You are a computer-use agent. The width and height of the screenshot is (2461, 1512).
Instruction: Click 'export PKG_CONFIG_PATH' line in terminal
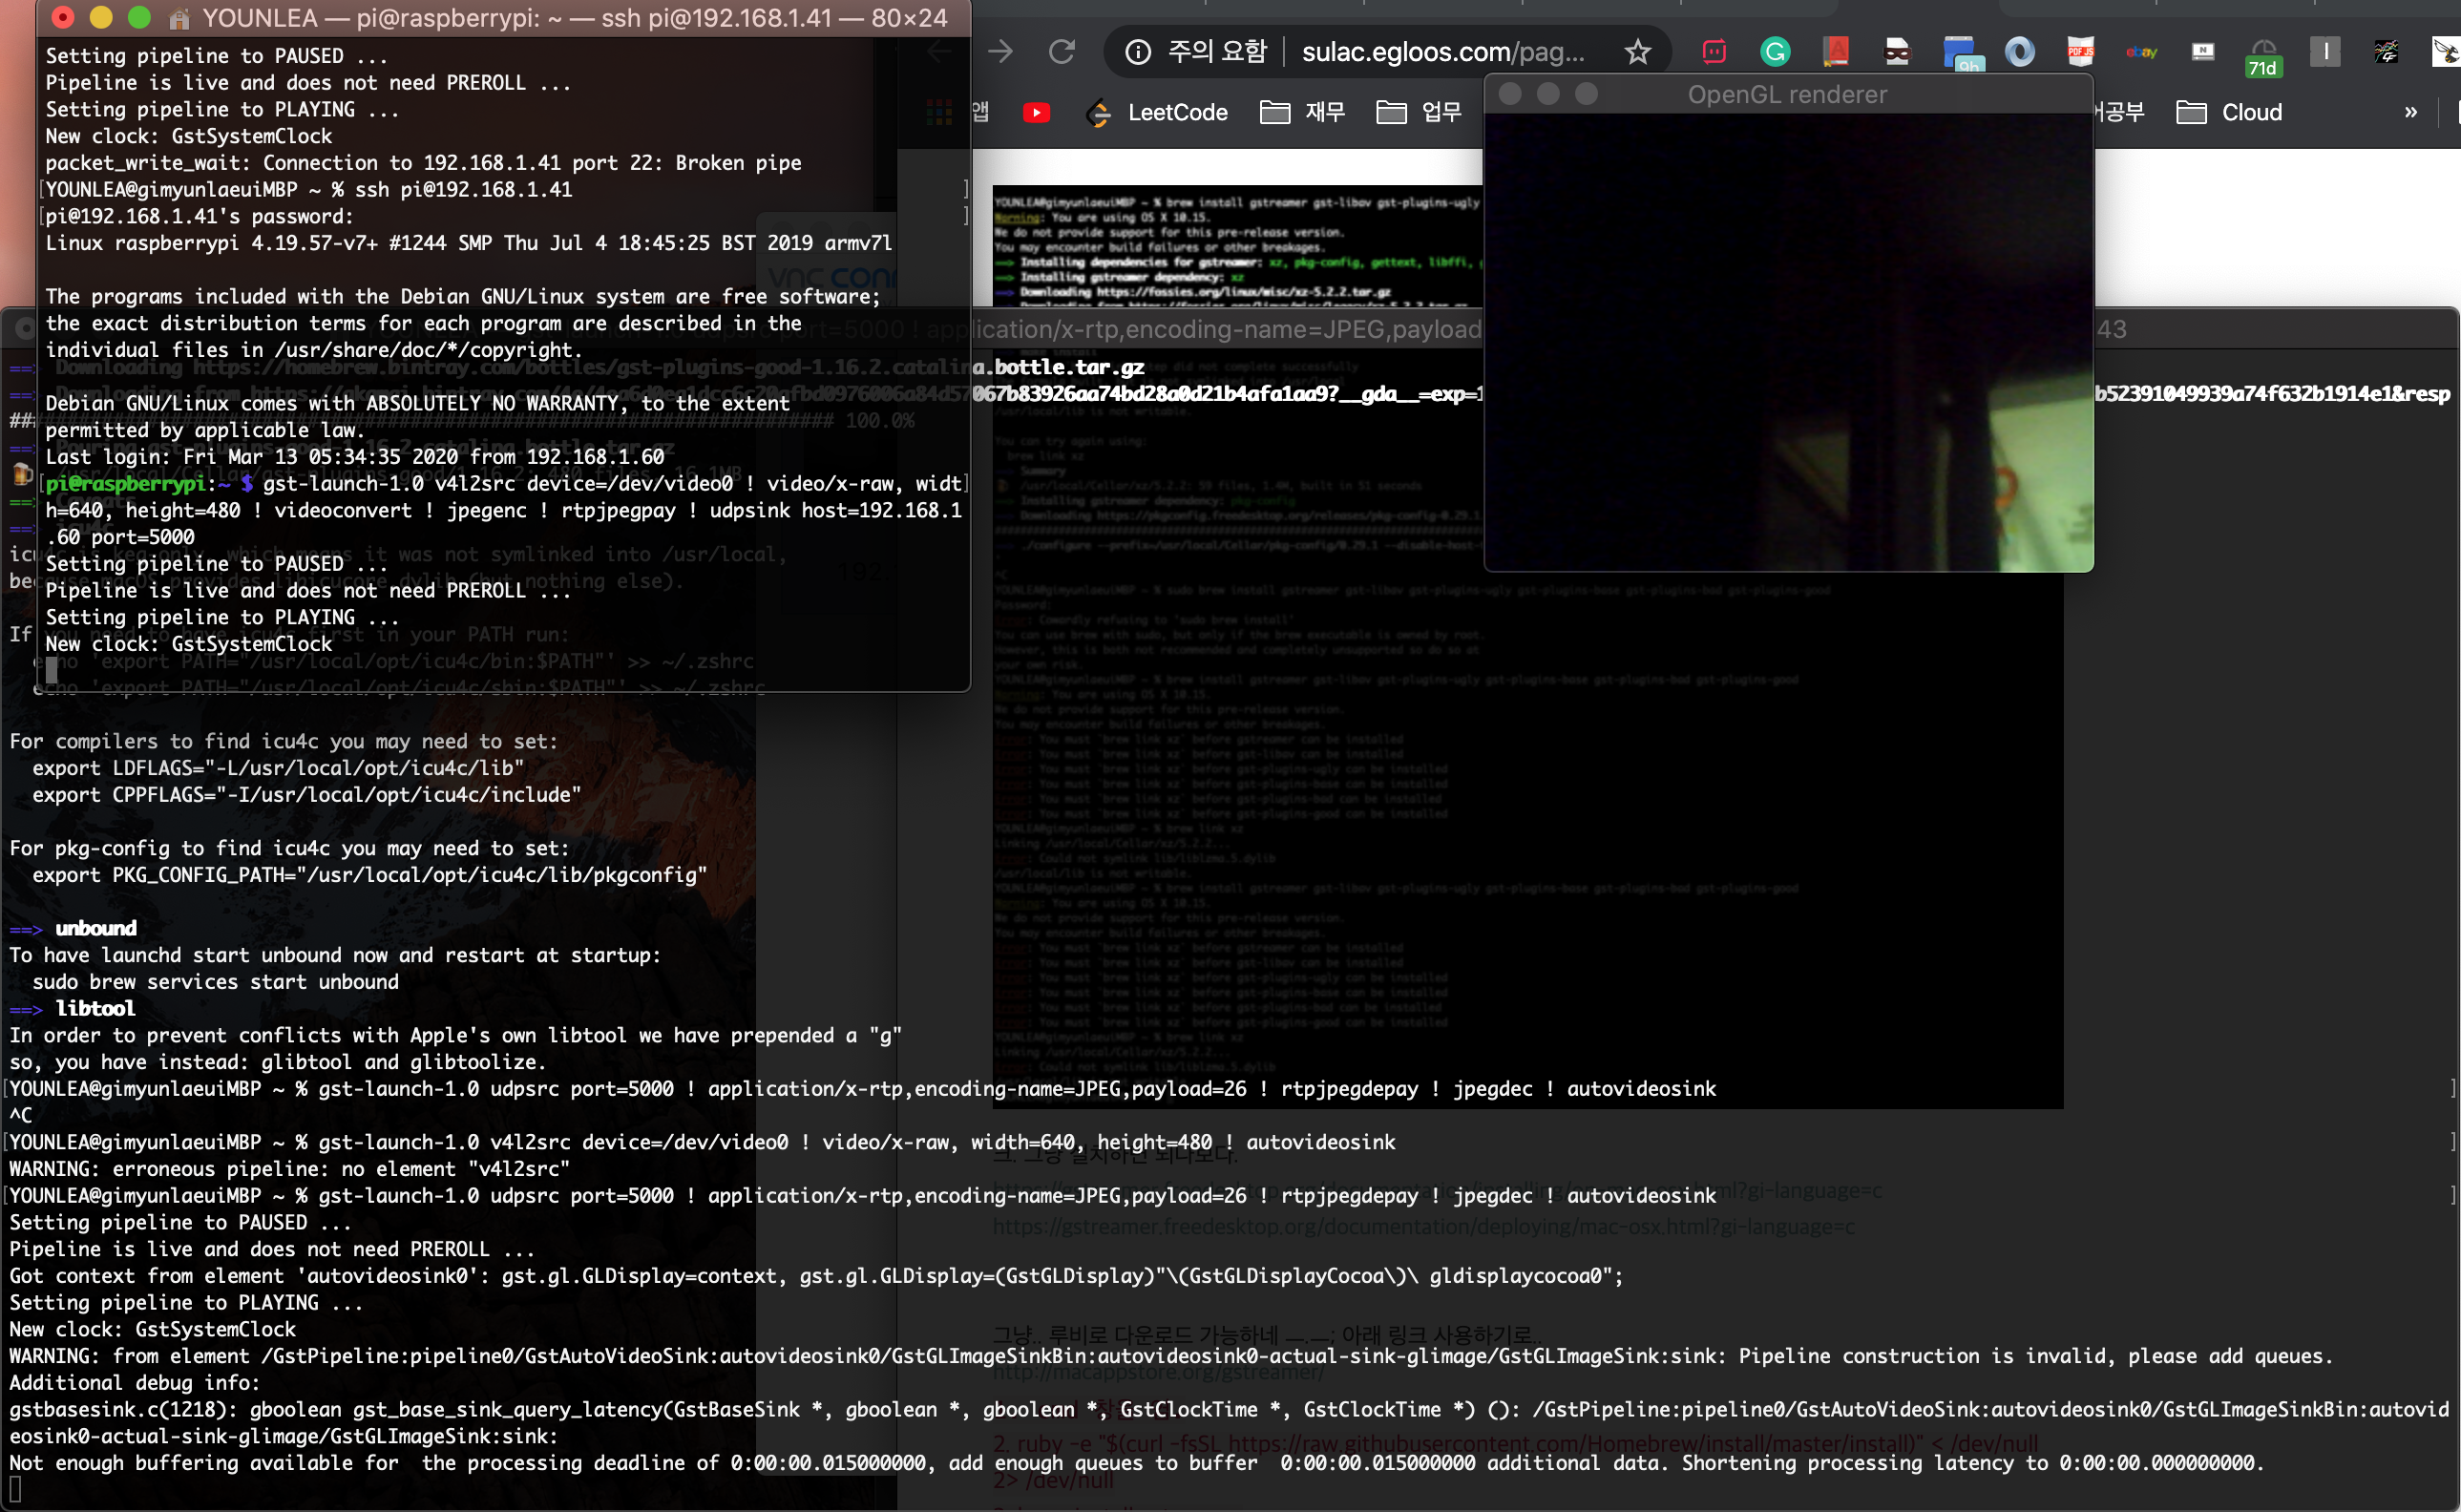click(x=369, y=875)
